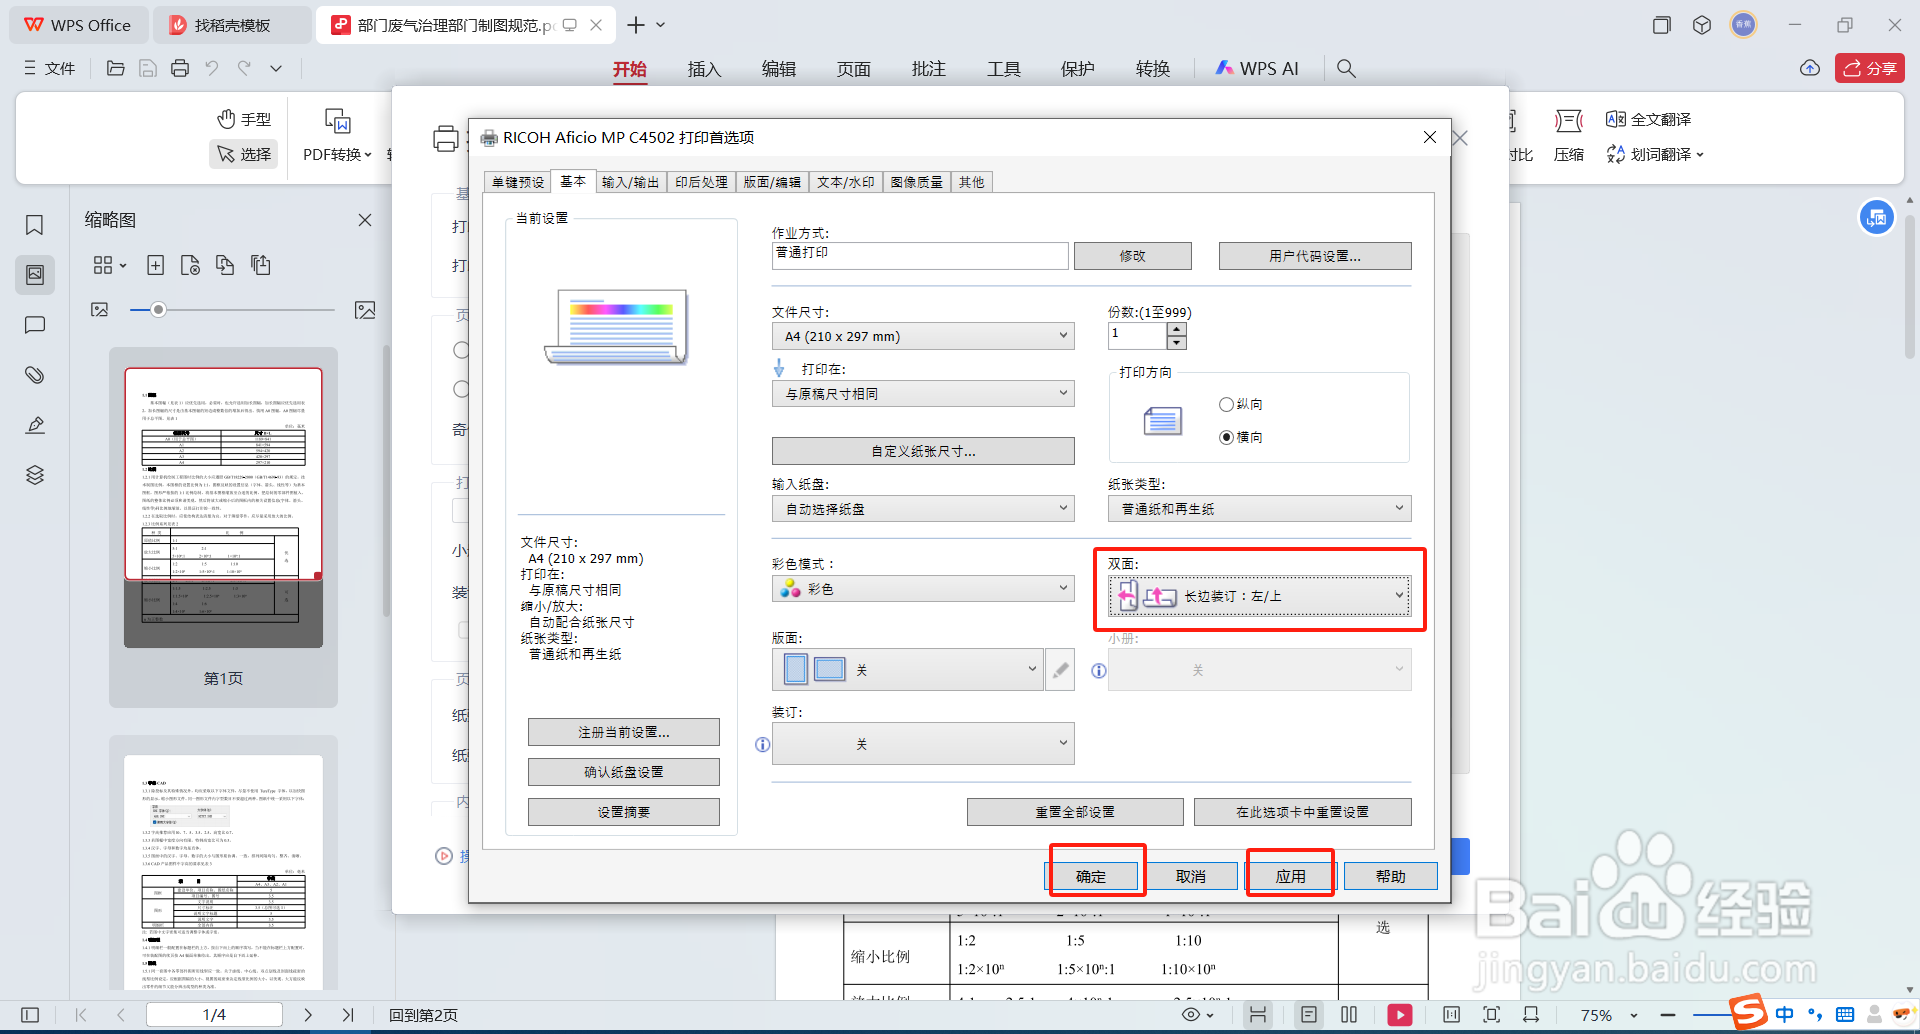This screenshot has width=1920, height=1034.
Task: Open the search magnifier icon
Action: tap(1346, 68)
